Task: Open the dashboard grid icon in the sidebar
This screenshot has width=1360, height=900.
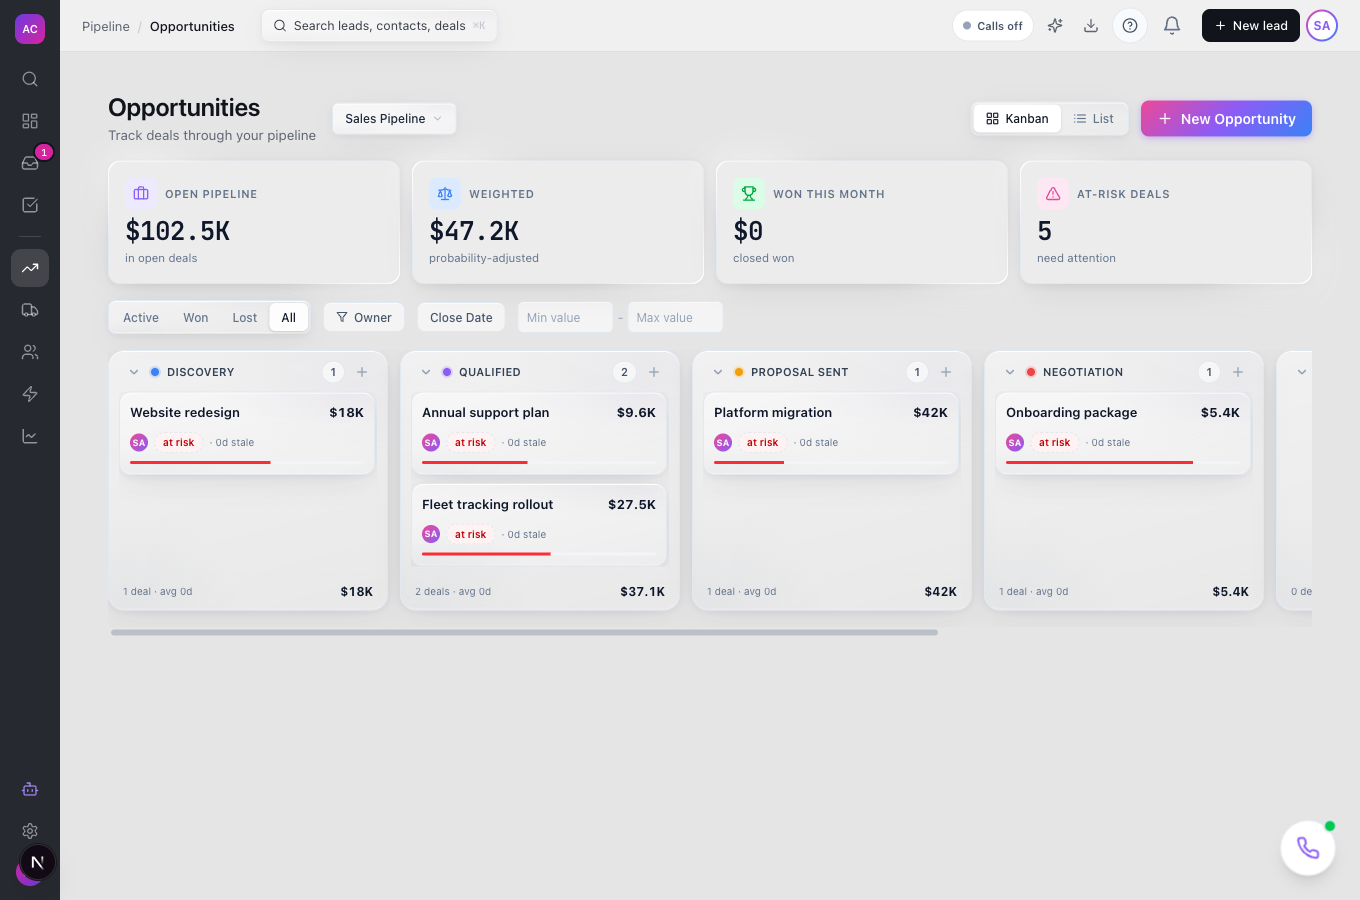Action: tap(30, 121)
